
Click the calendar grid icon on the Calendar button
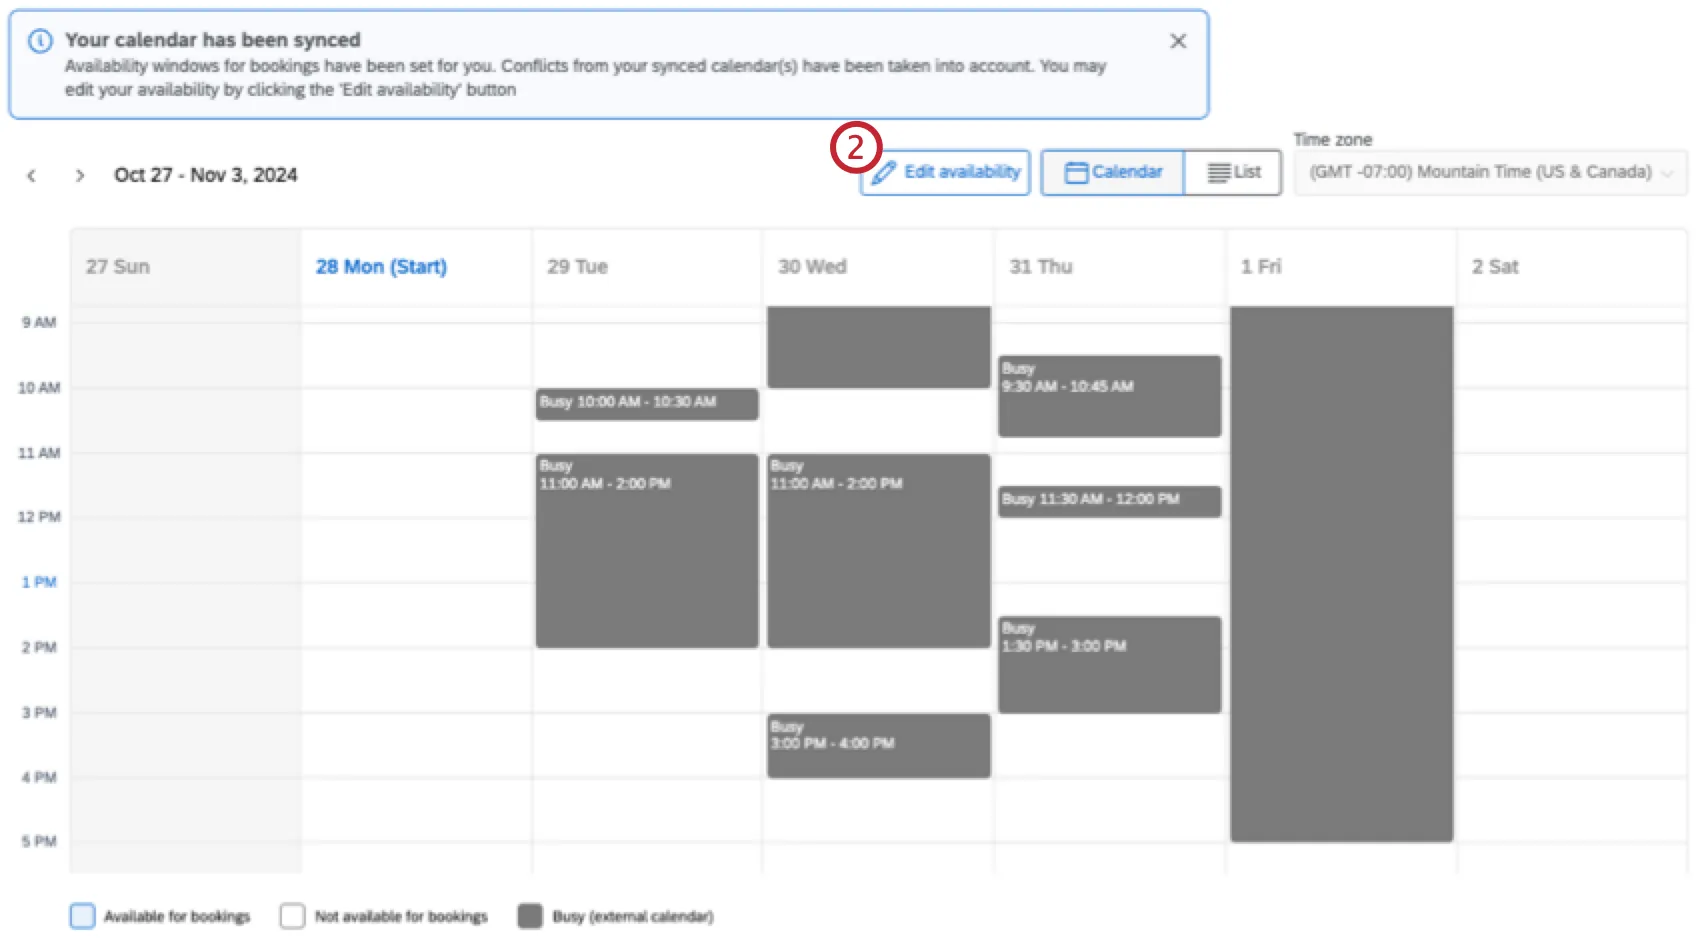pyautogui.click(x=1075, y=172)
